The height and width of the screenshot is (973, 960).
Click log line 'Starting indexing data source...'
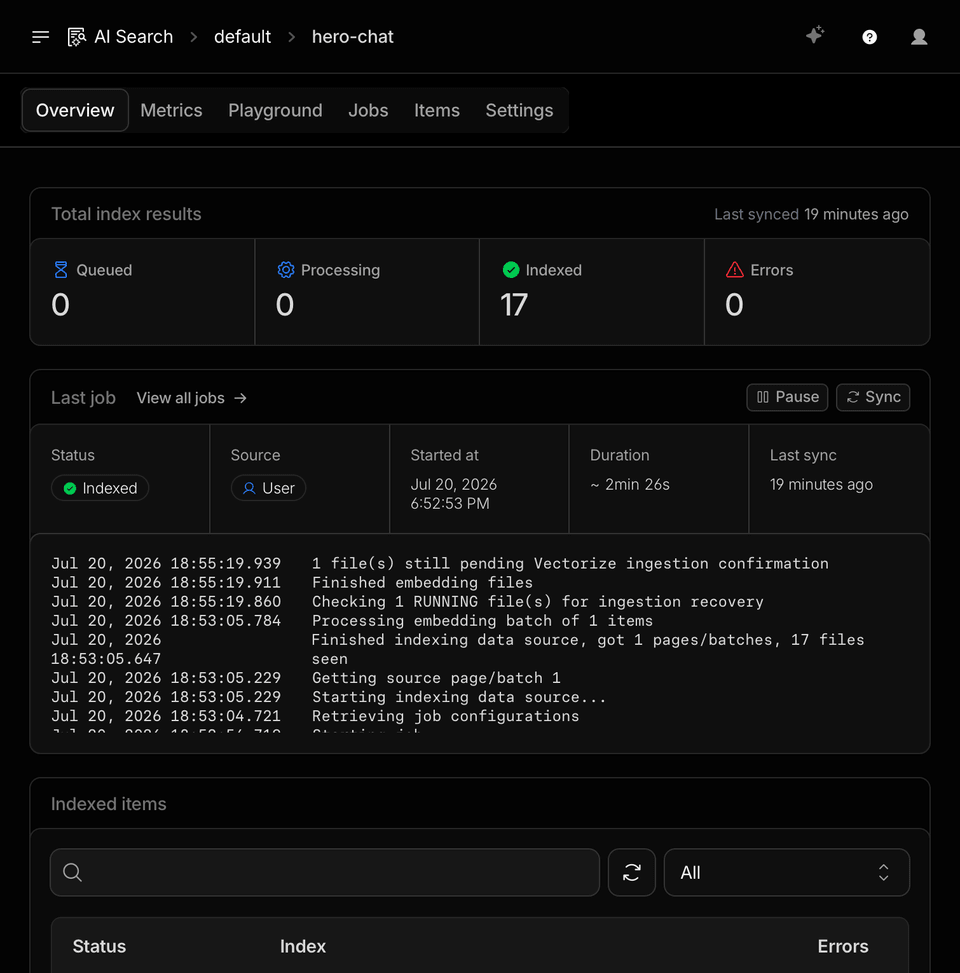459,697
